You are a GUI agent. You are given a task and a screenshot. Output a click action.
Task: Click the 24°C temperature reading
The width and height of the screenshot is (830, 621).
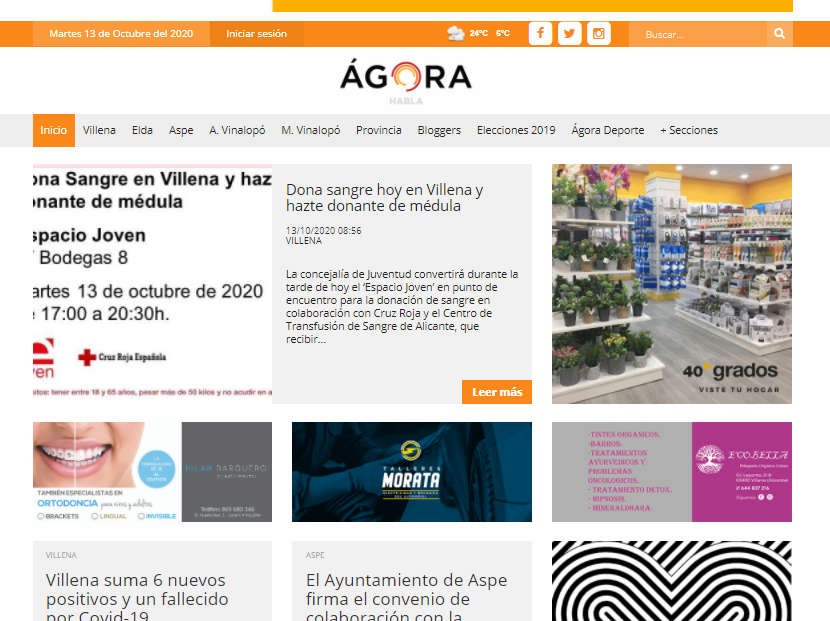coord(479,33)
